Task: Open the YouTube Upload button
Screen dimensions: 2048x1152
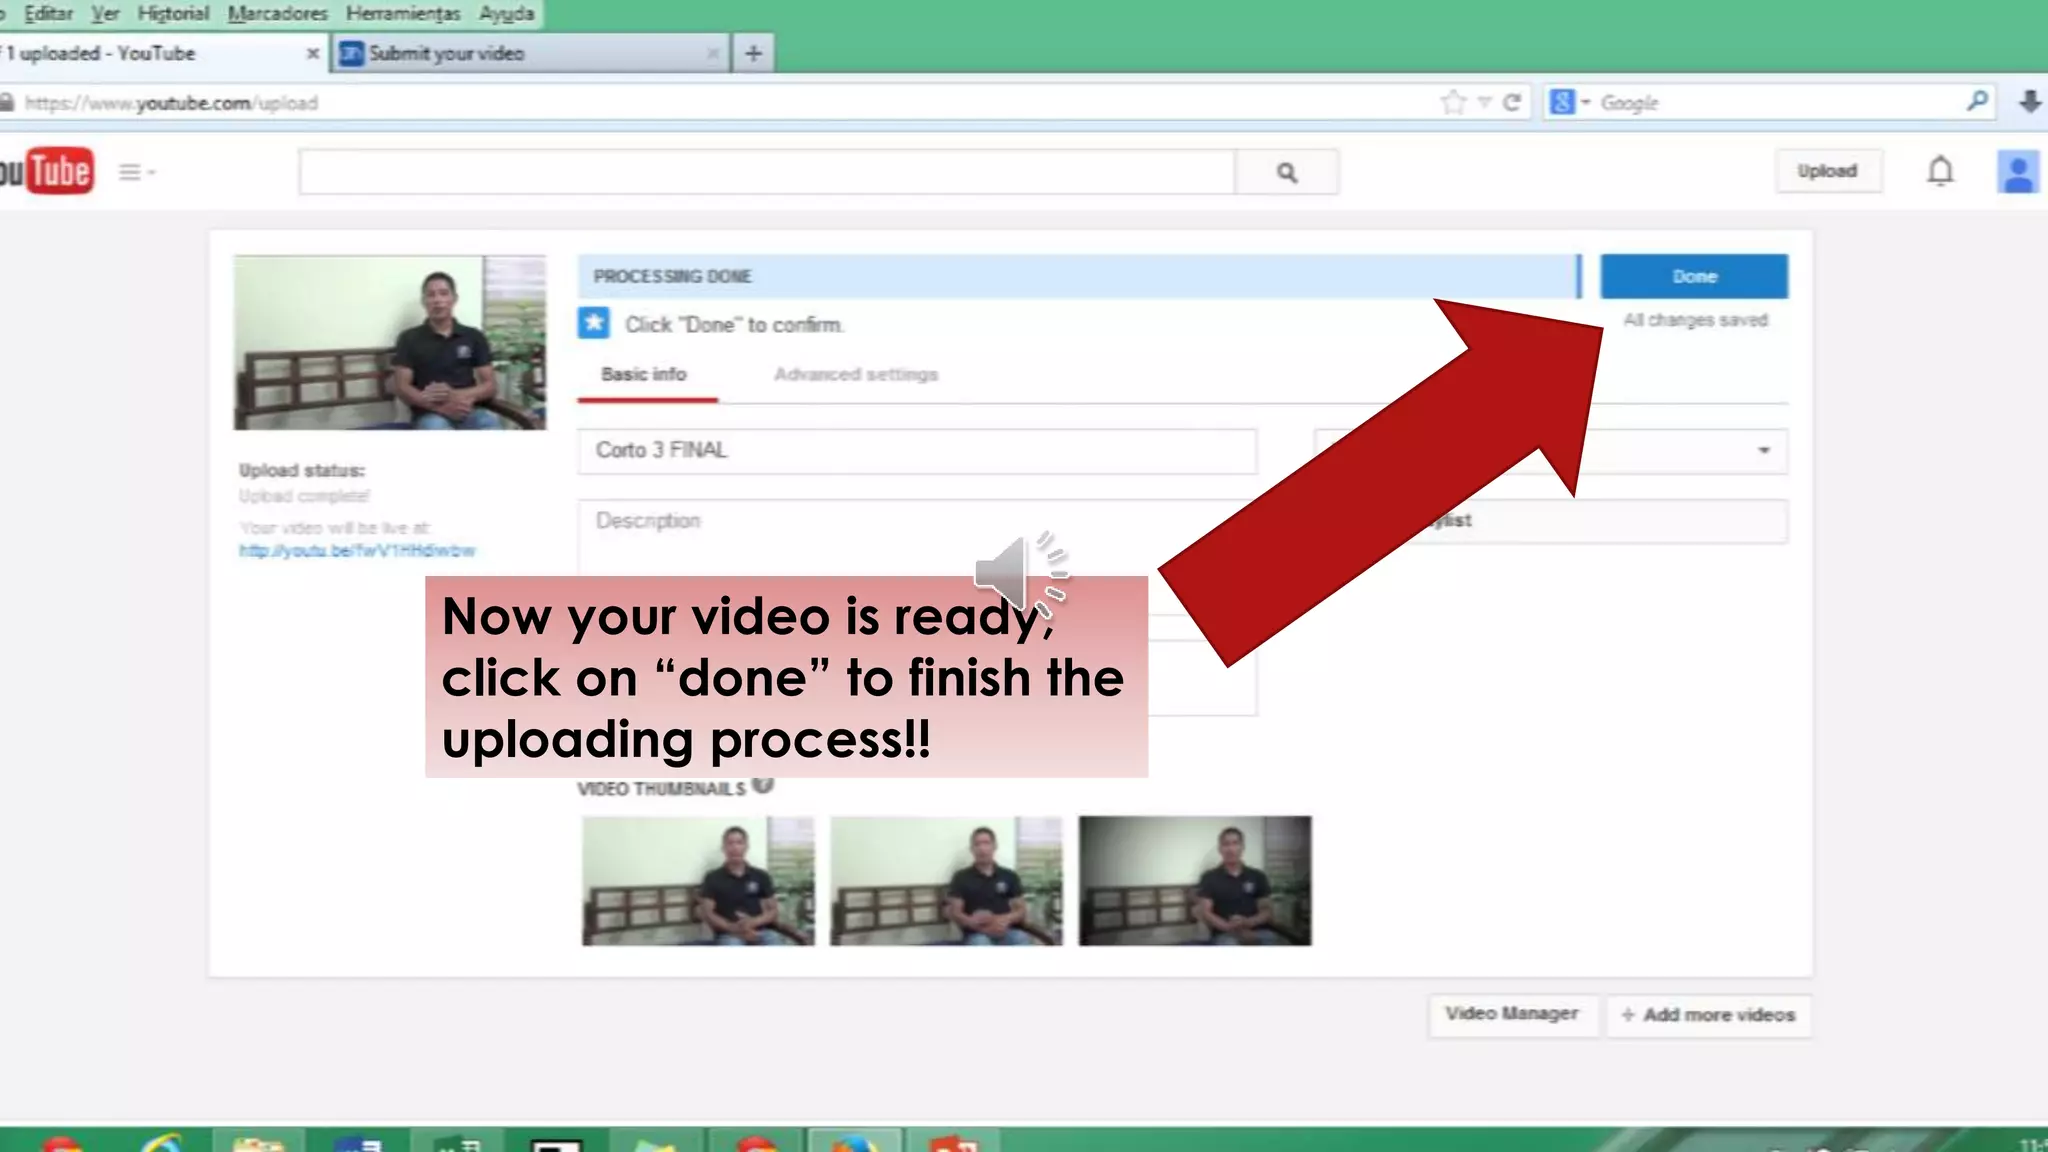Action: [x=1828, y=171]
